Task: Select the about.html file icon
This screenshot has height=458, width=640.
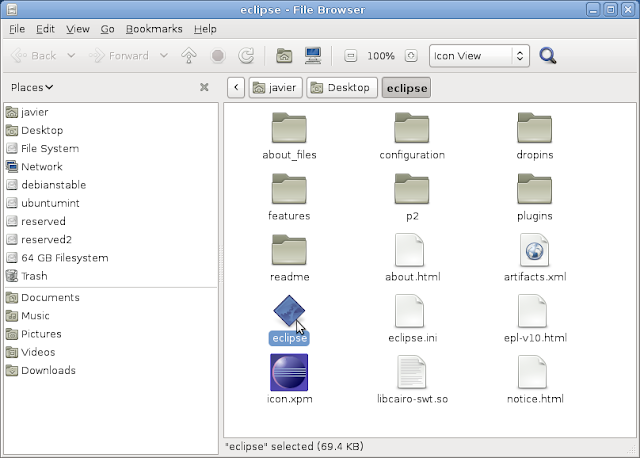Action: point(409,250)
